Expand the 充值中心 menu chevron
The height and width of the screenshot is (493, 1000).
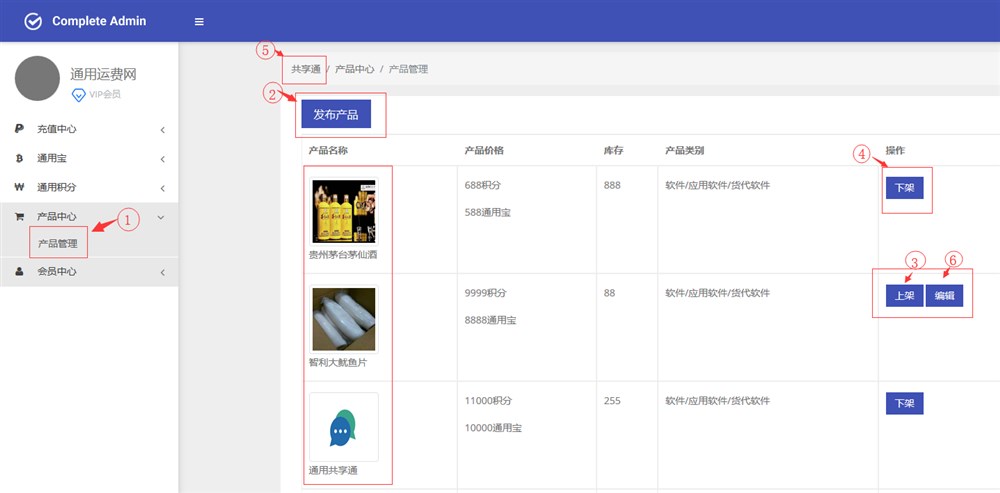point(162,130)
